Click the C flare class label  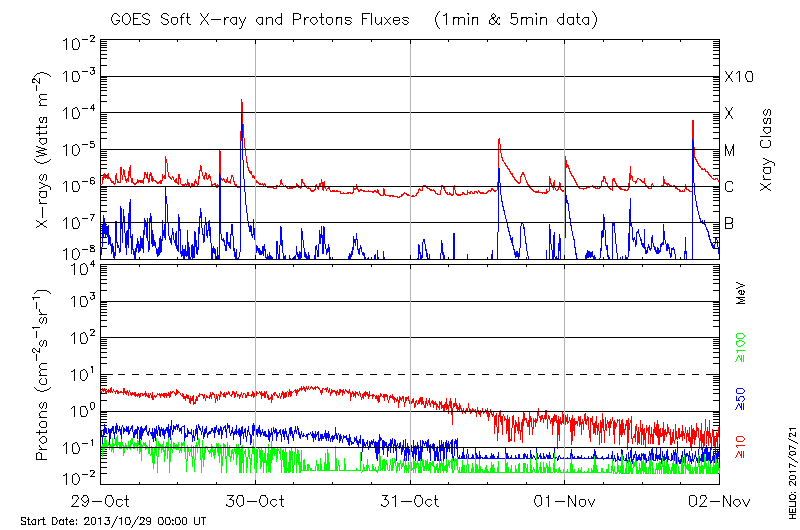[730, 187]
